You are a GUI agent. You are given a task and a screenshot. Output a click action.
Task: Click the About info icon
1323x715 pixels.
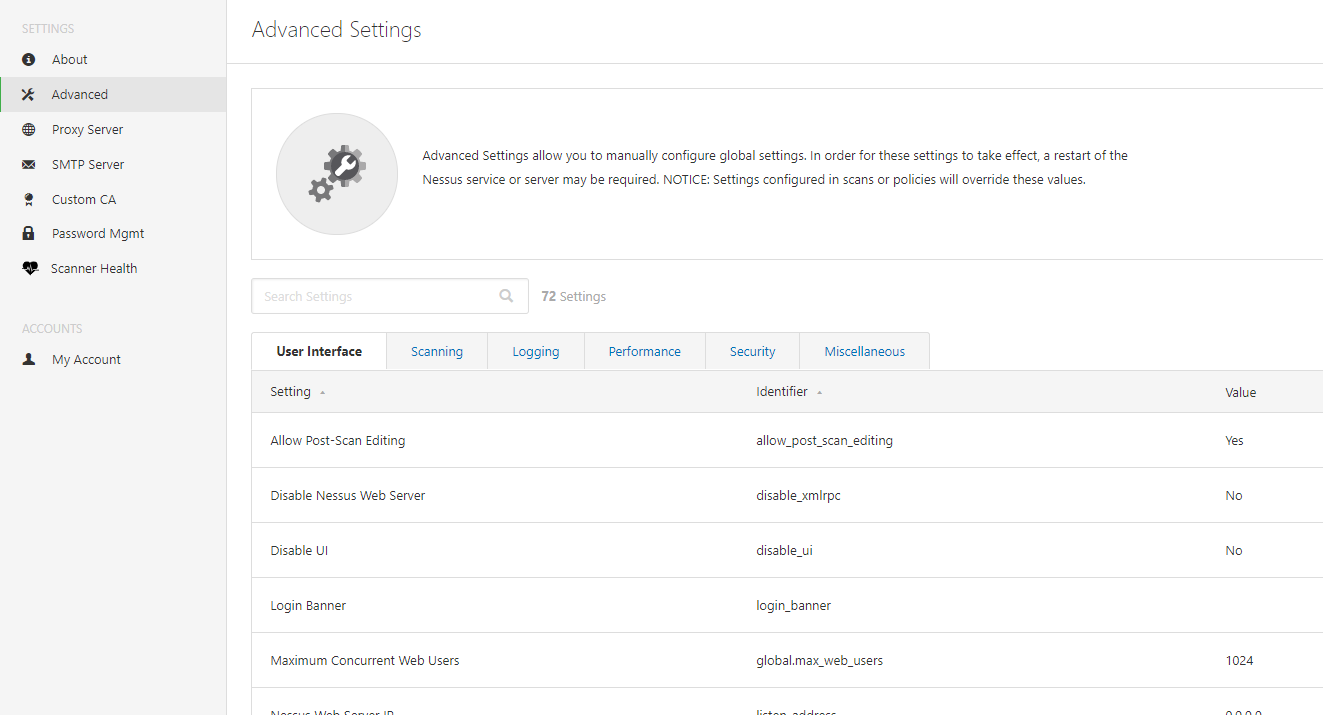point(29,60)
